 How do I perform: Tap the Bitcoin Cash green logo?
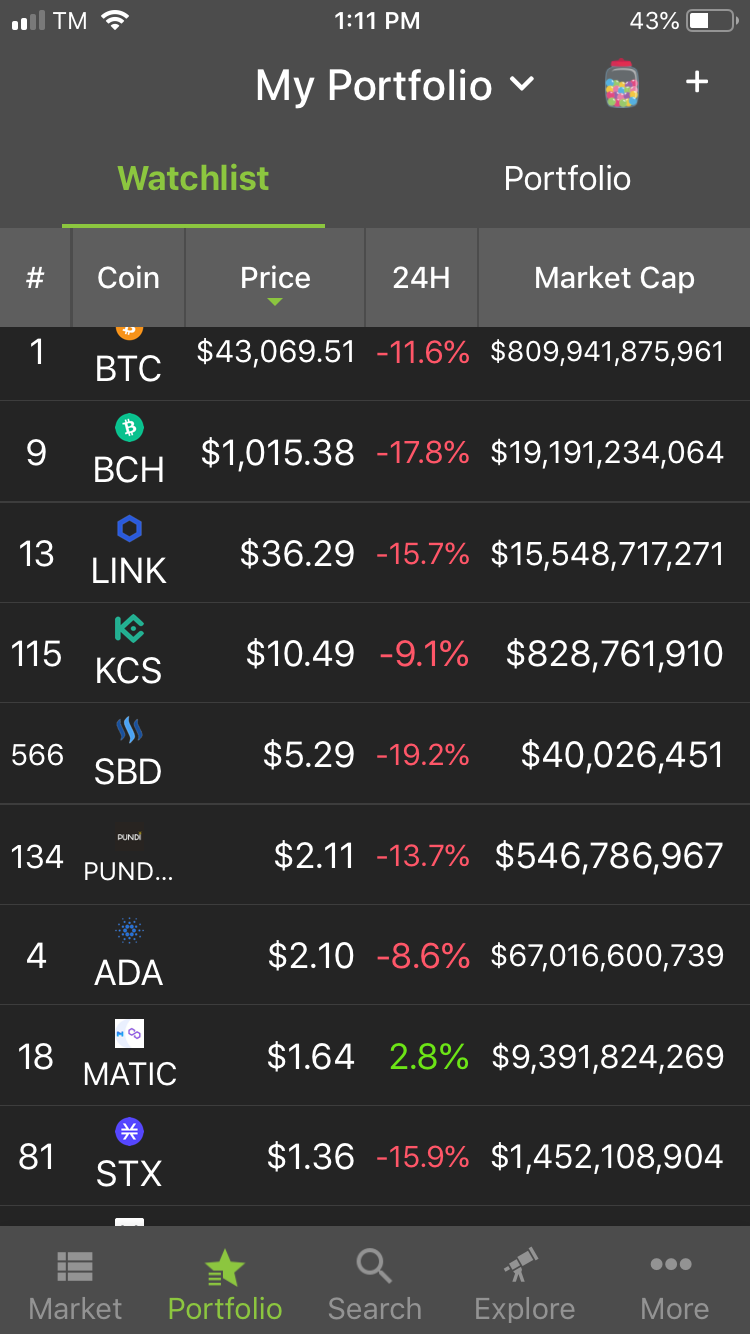[x=129, y=428]
